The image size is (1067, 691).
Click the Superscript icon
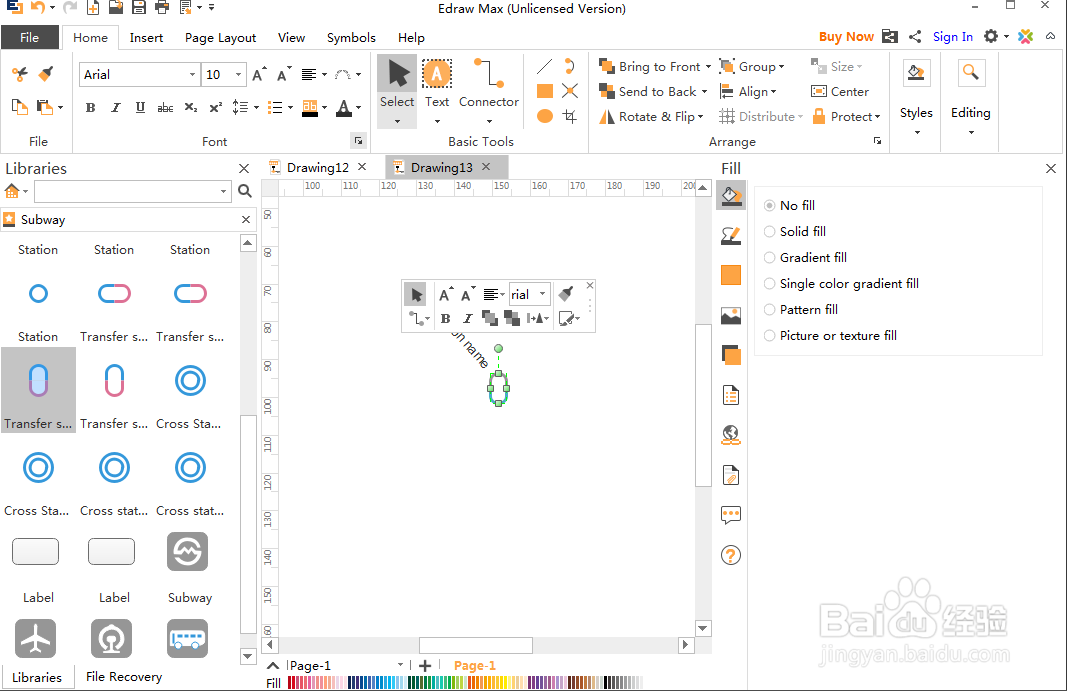tap(216, 108)
